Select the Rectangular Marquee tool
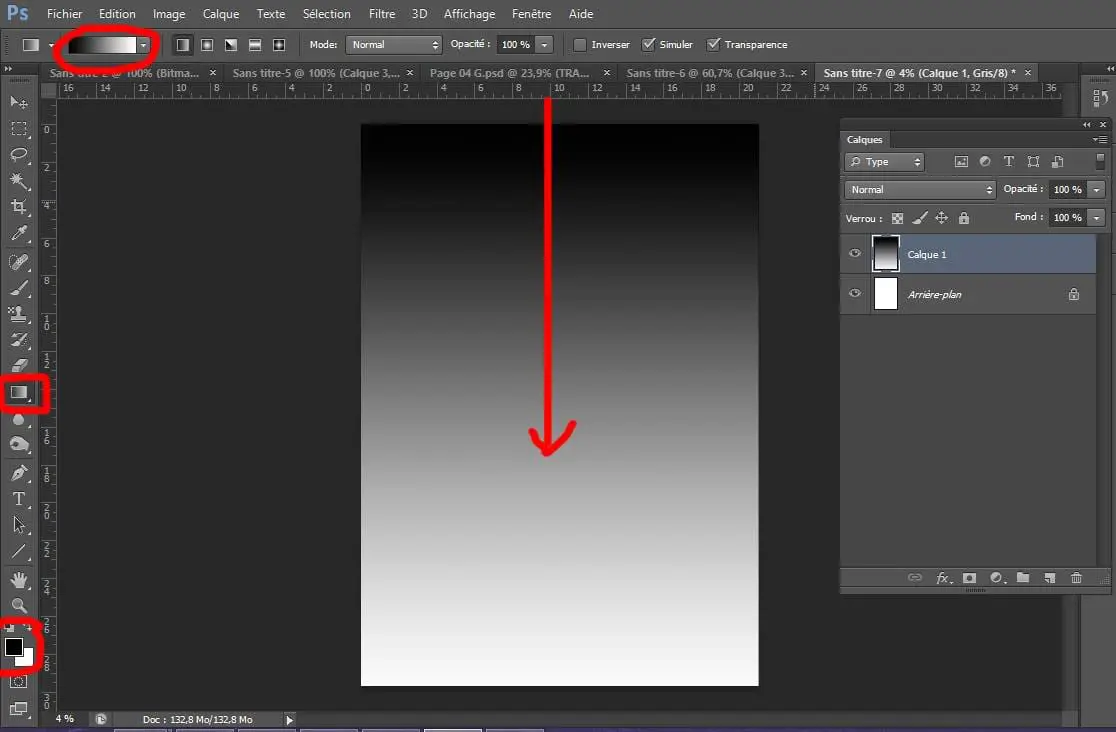 pos(19,129)
